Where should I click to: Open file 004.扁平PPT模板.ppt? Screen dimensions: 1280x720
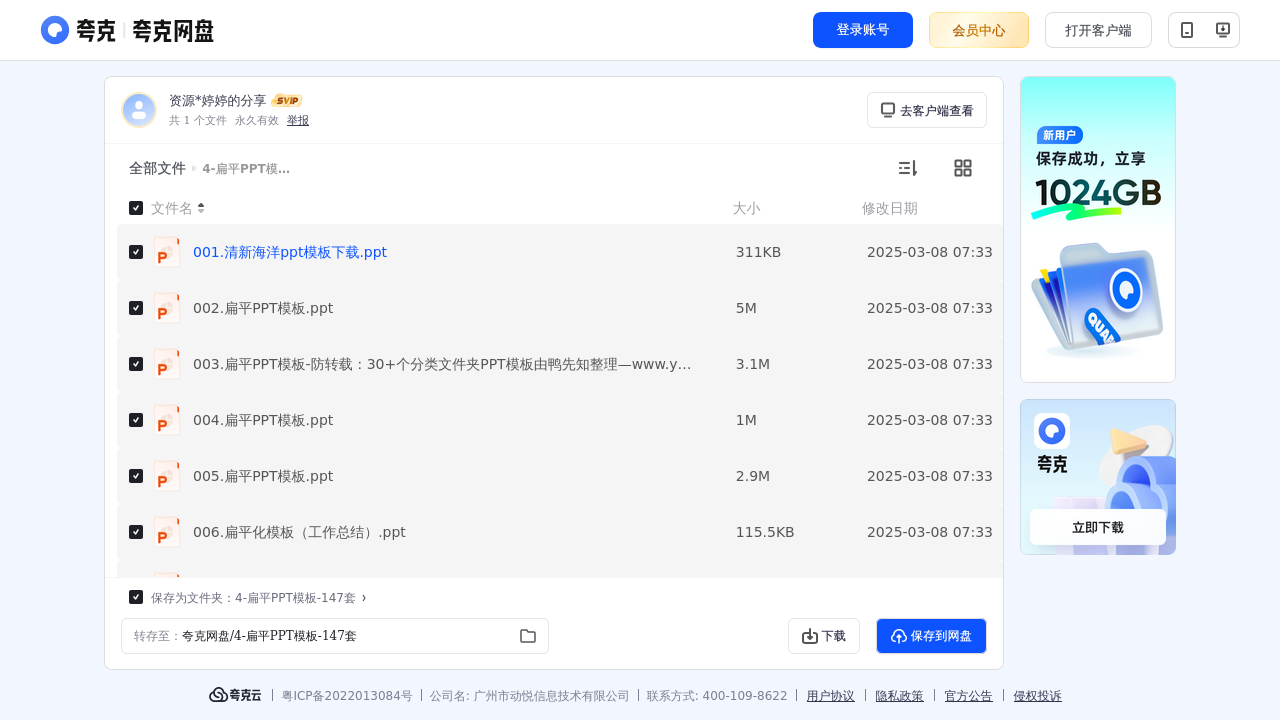[263, 420]
